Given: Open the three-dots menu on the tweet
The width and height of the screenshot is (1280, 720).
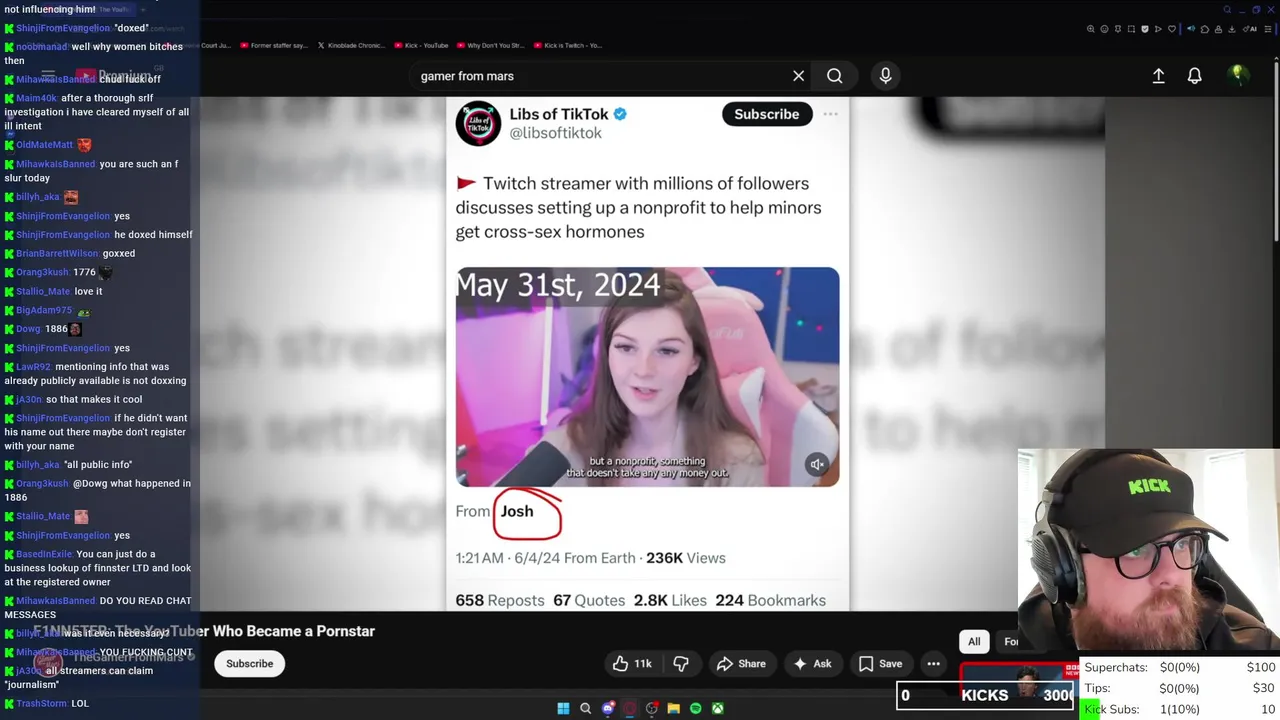Looking at the screenshot, I should [x=830, y=114].
